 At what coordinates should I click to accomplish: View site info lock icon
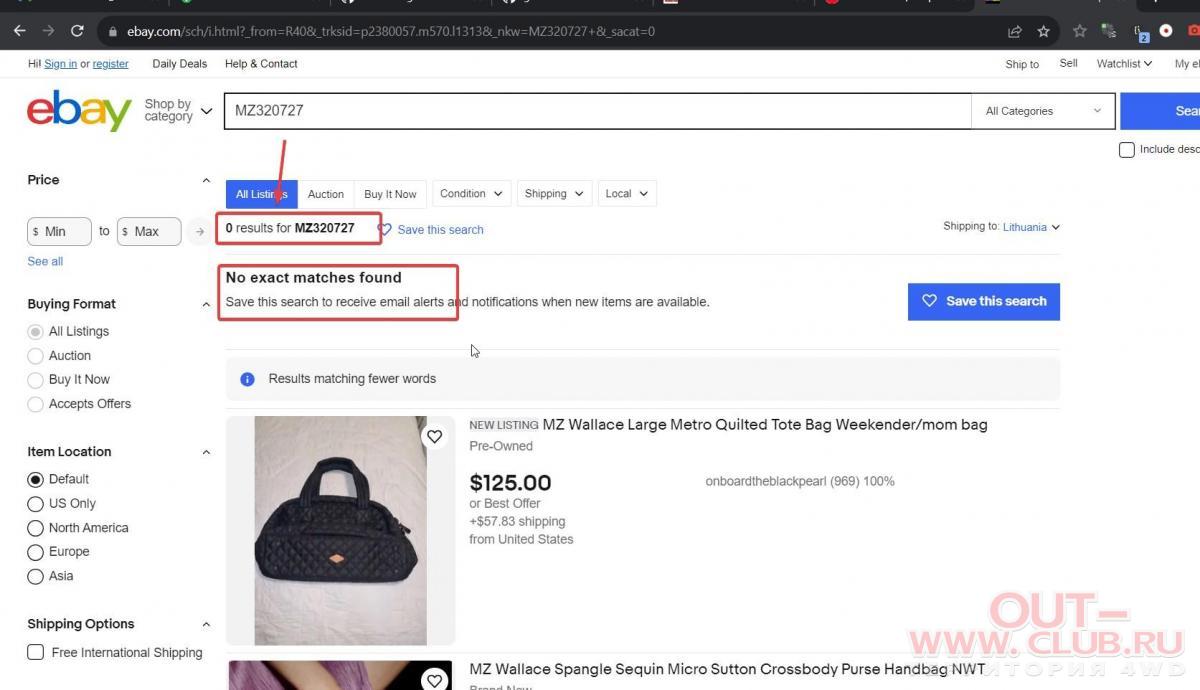[x=112, y=32]
